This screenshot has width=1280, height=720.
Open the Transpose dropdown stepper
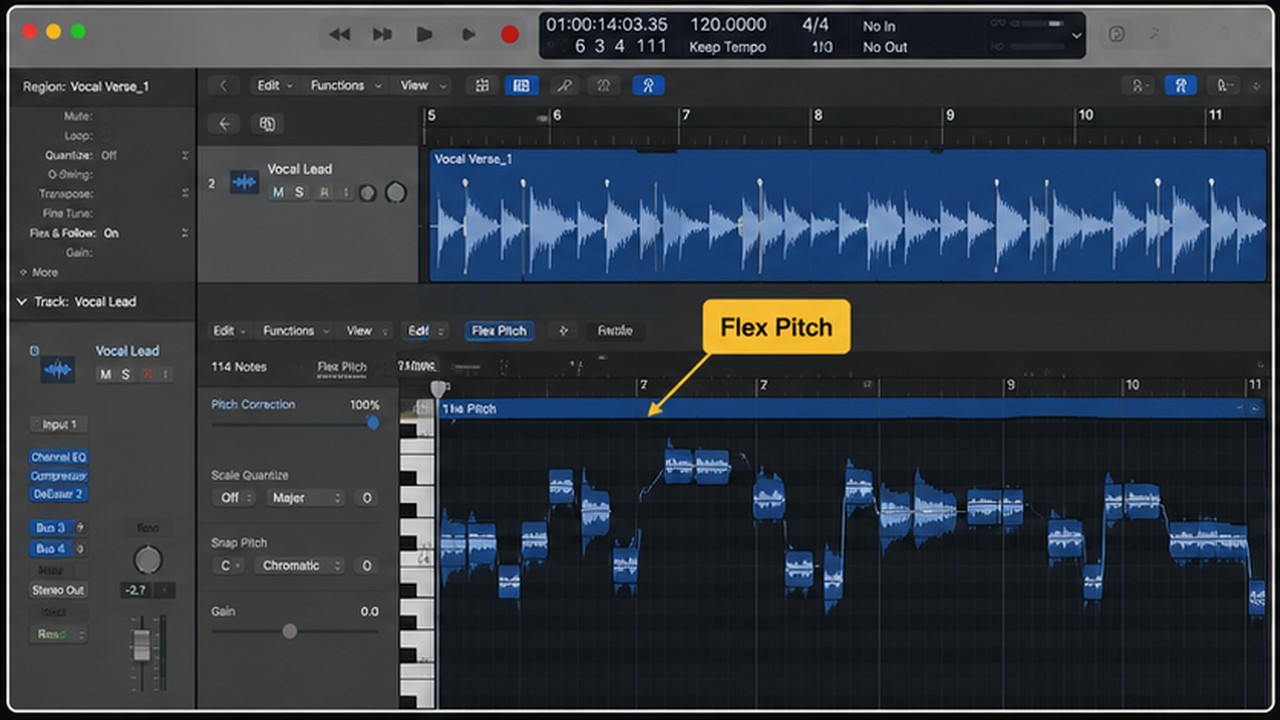[185, 194]
